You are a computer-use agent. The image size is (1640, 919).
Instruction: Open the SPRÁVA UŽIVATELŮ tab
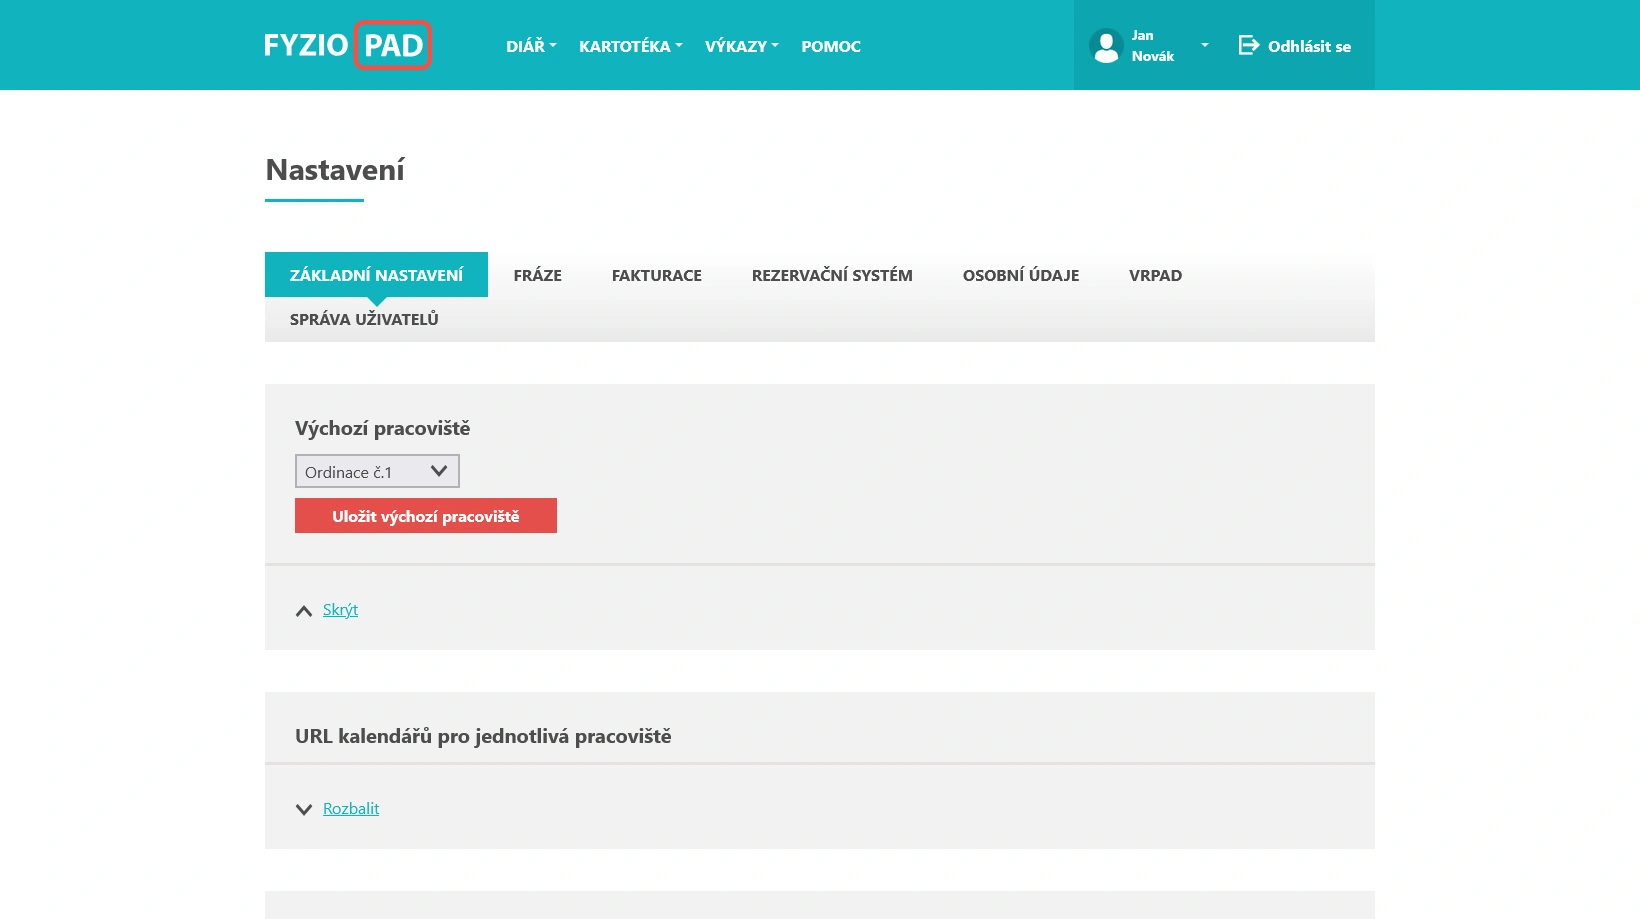point(364,319)
